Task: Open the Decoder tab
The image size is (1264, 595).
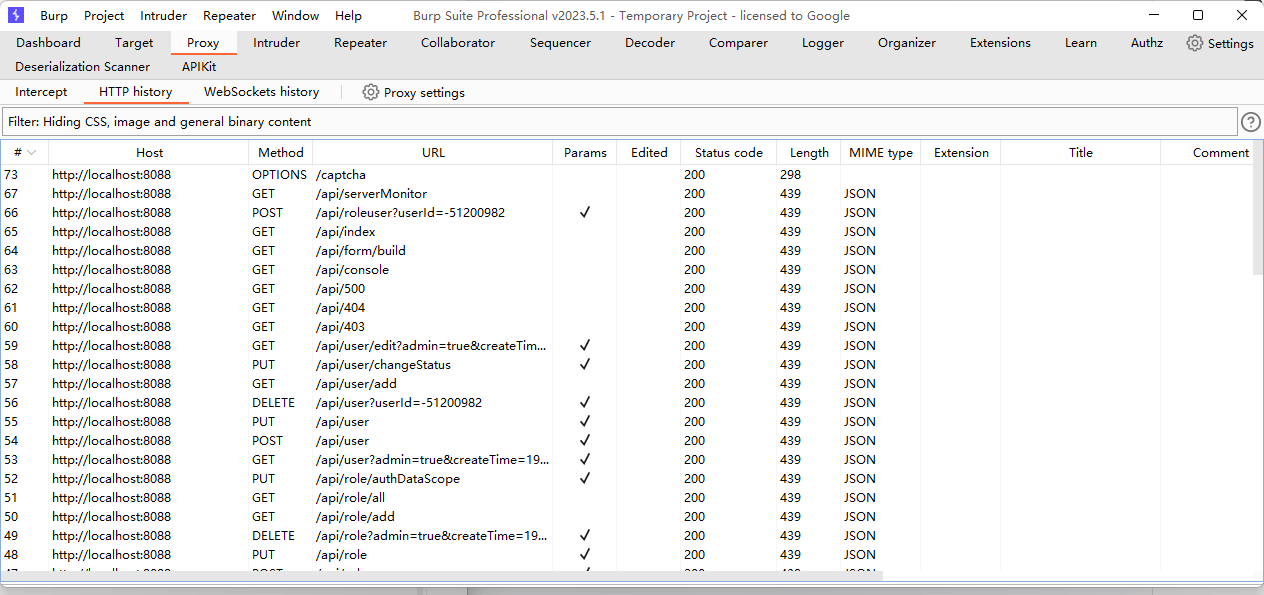Action: pos(650,43)
